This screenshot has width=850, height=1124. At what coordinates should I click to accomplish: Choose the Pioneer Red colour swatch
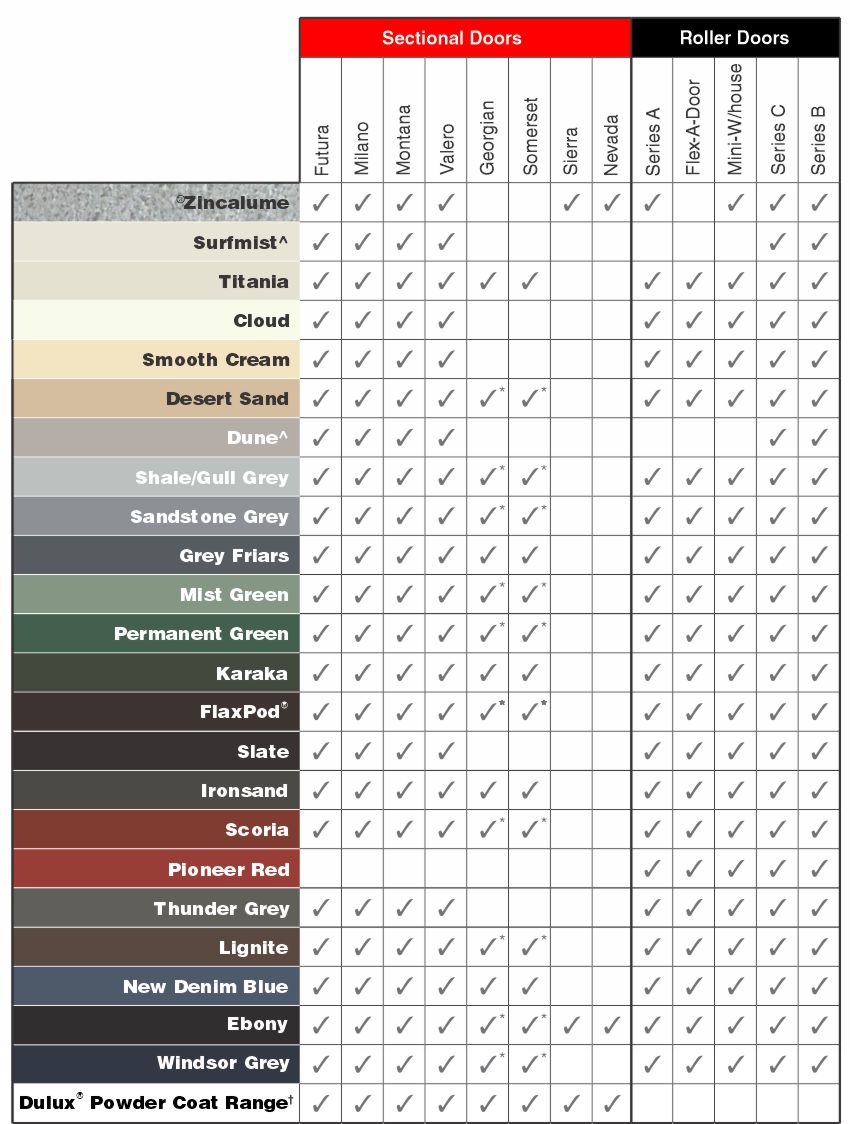[156, 869]
